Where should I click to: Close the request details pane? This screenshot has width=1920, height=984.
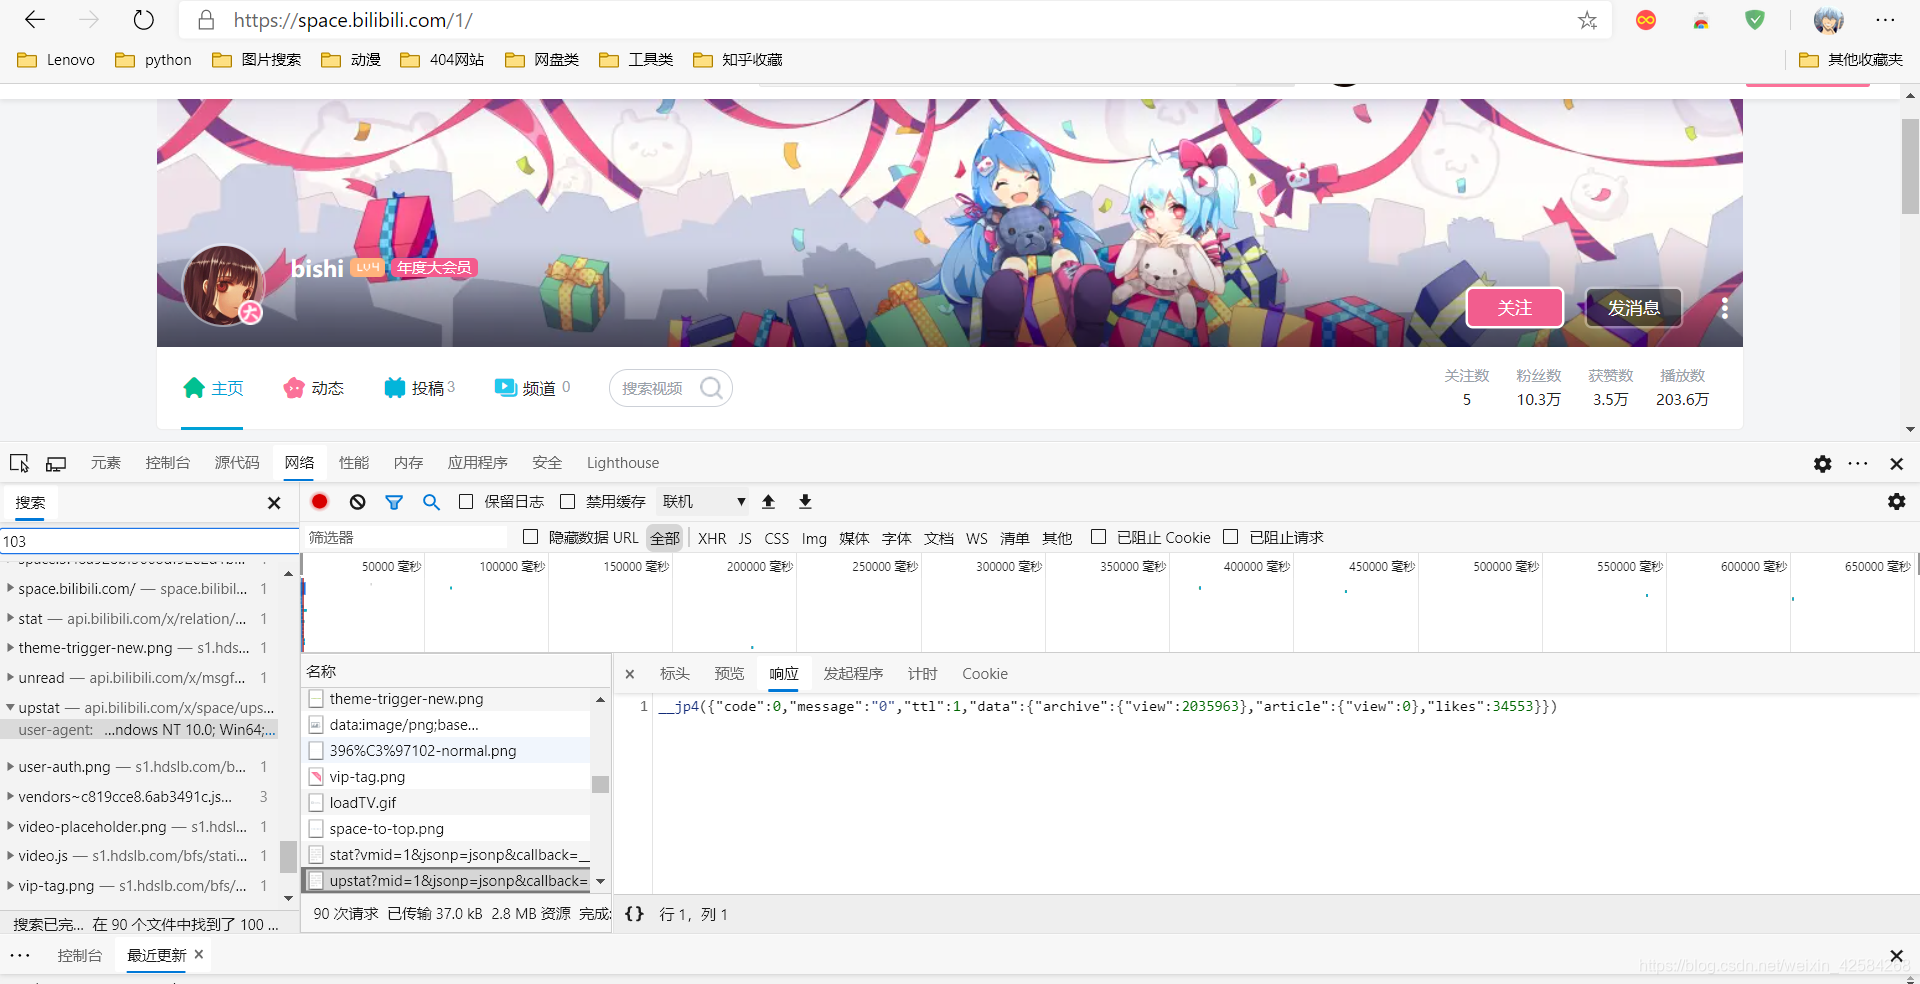[x=630, y=674]
